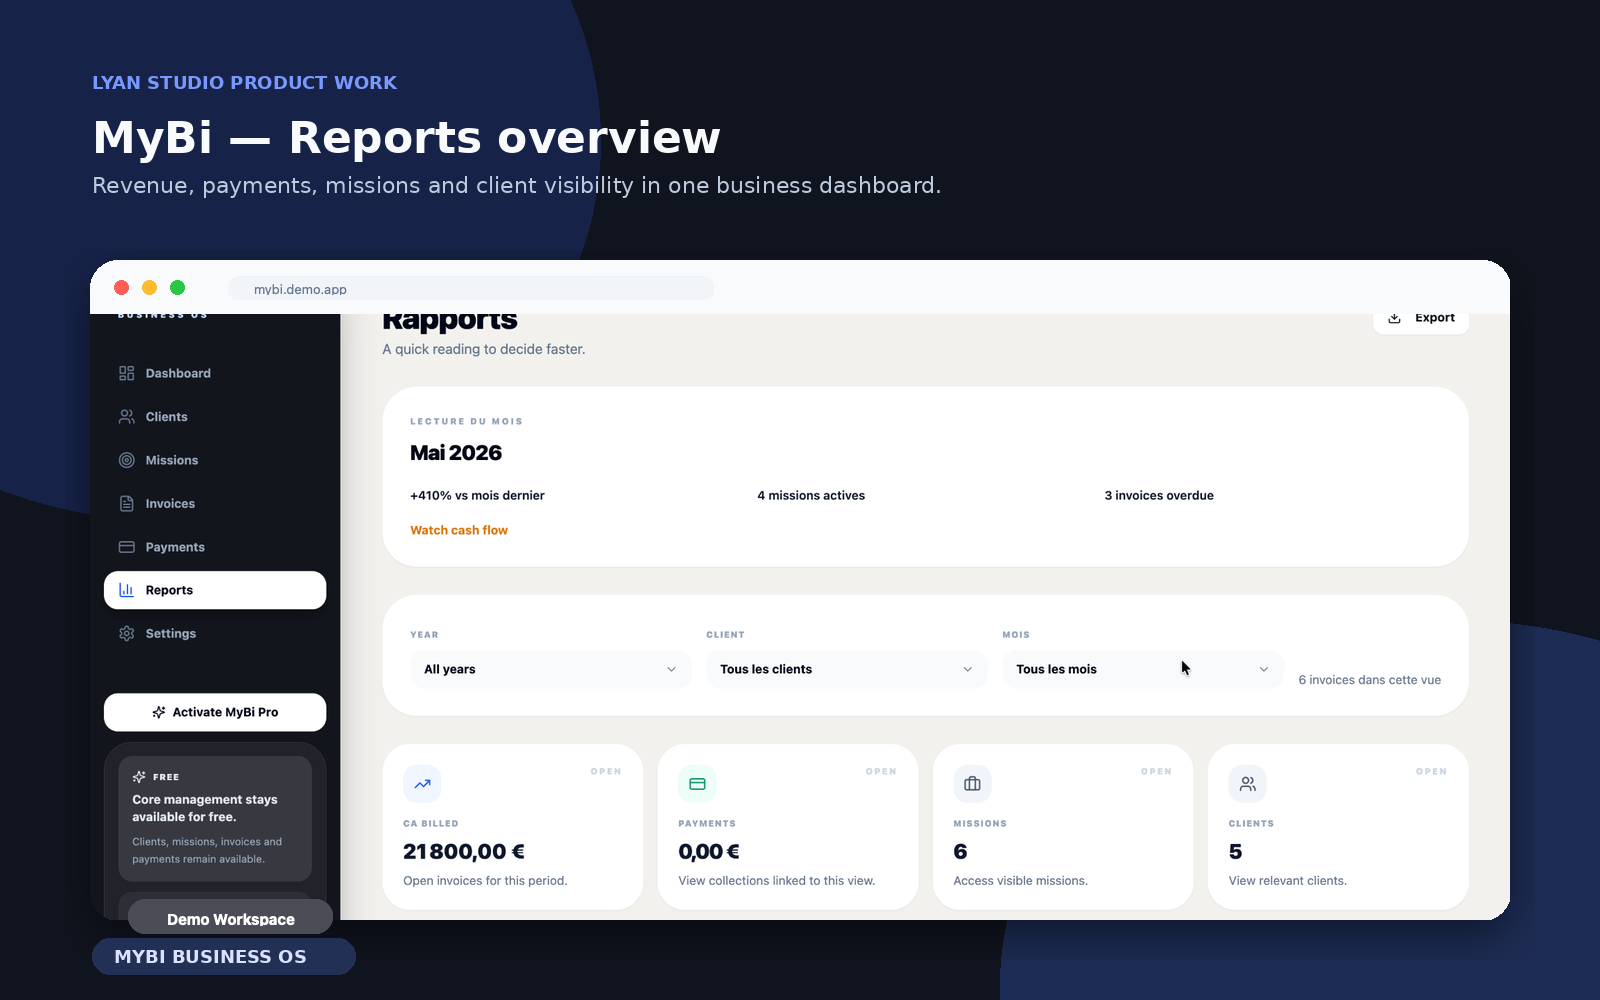
Task: Click '+410% vs mois dernier' text
Action: coord(477,495)
